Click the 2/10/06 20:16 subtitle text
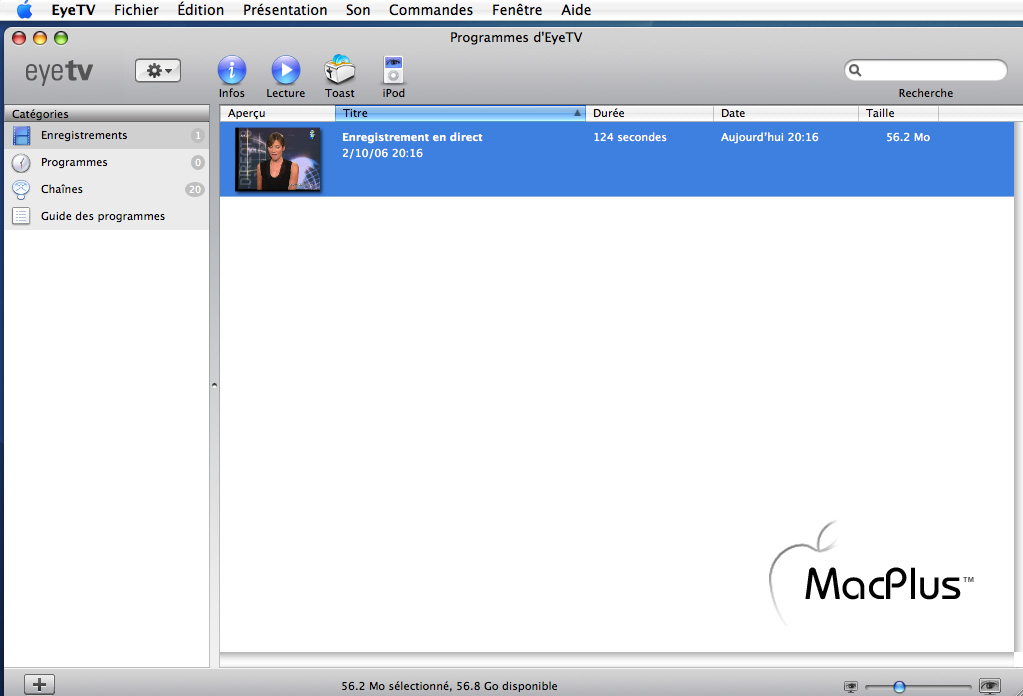 [382, 153]
